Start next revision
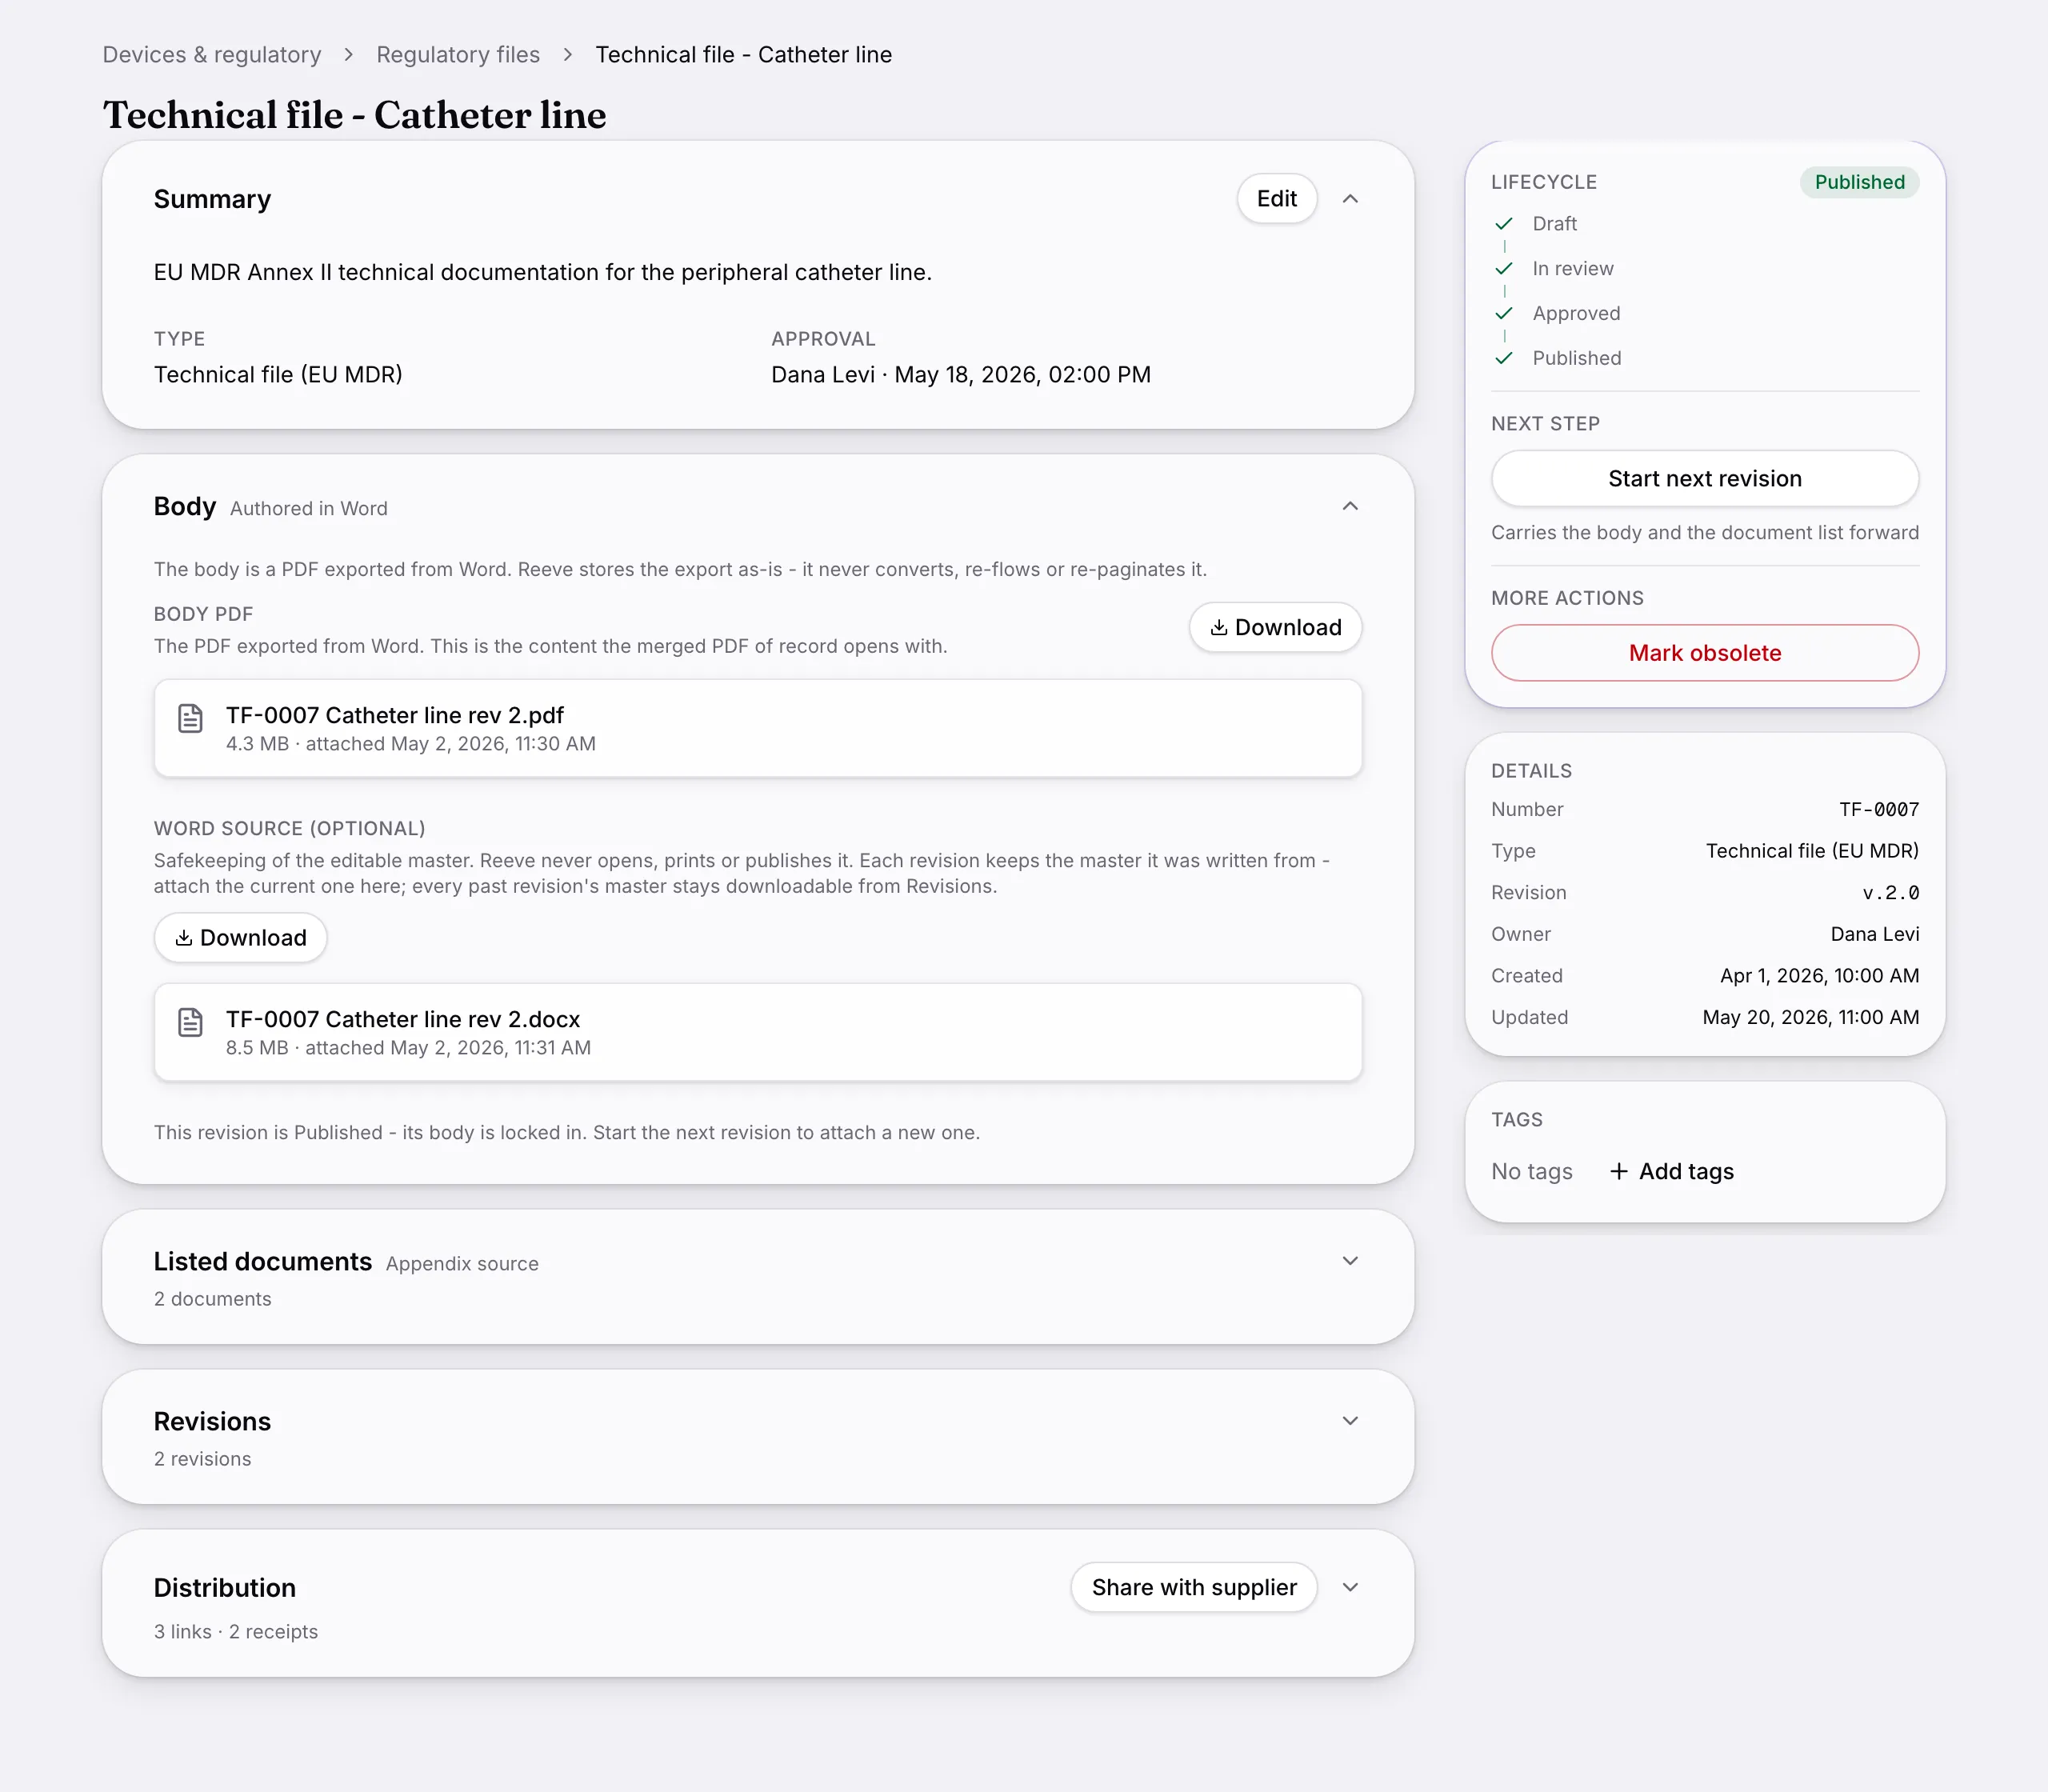 coord(1704,479)
